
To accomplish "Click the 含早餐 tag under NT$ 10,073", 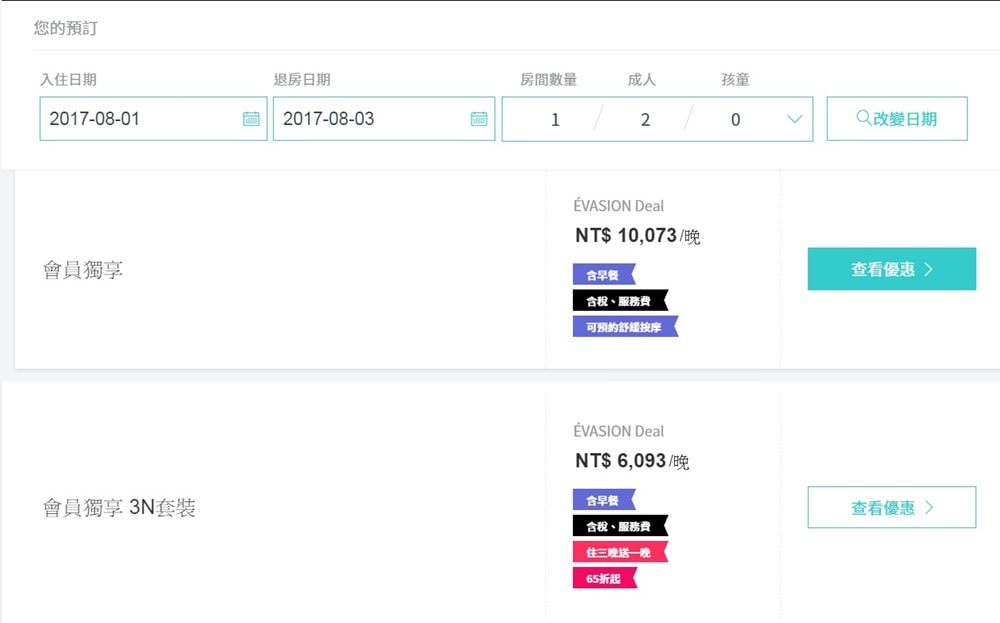I will tap(603, 275).
